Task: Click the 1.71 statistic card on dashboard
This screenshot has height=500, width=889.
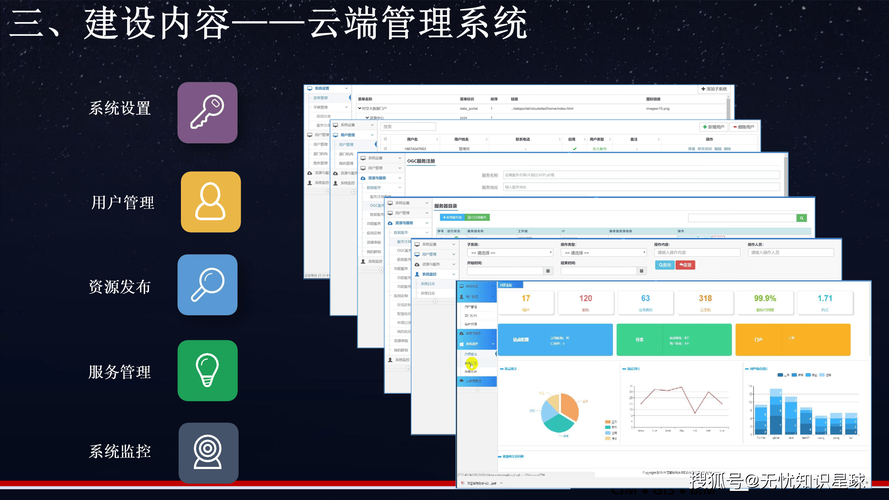Action: [825, 303]
